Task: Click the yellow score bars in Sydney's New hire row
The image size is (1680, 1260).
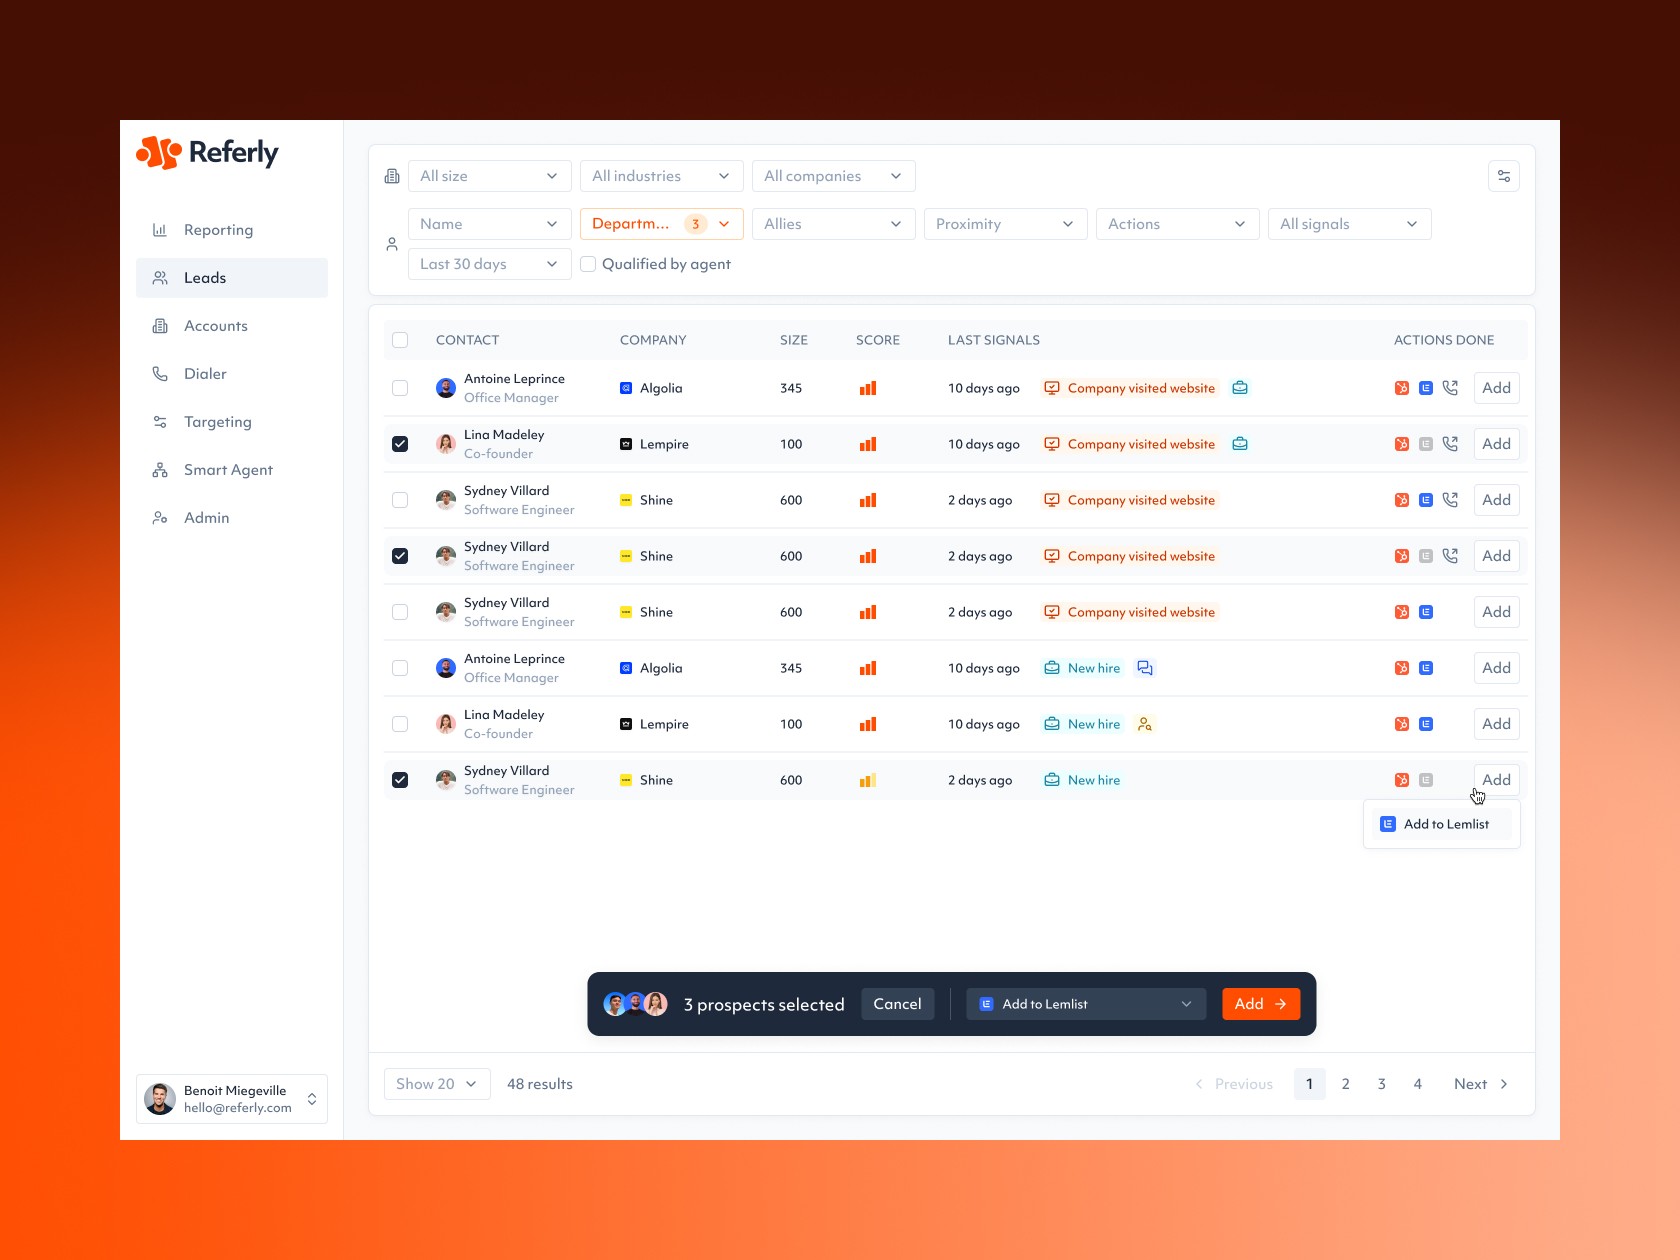Action: coord(868,780)
